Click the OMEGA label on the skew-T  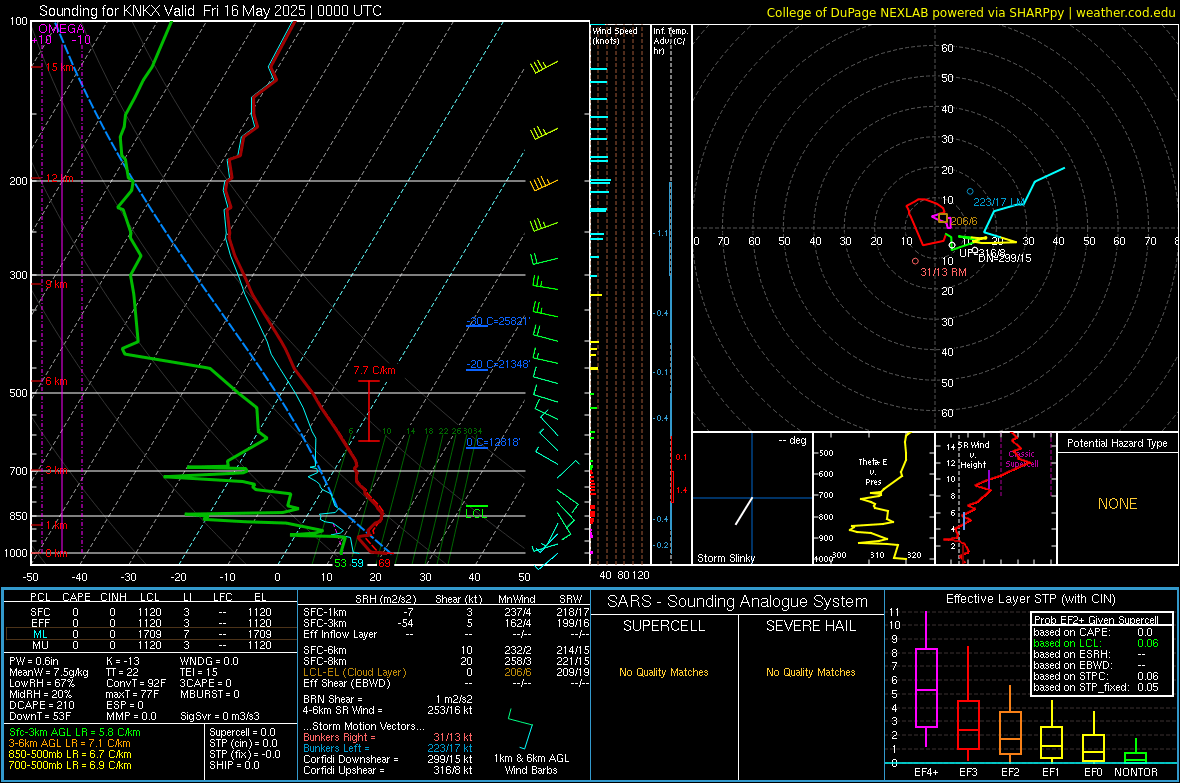tap(62, 29)
